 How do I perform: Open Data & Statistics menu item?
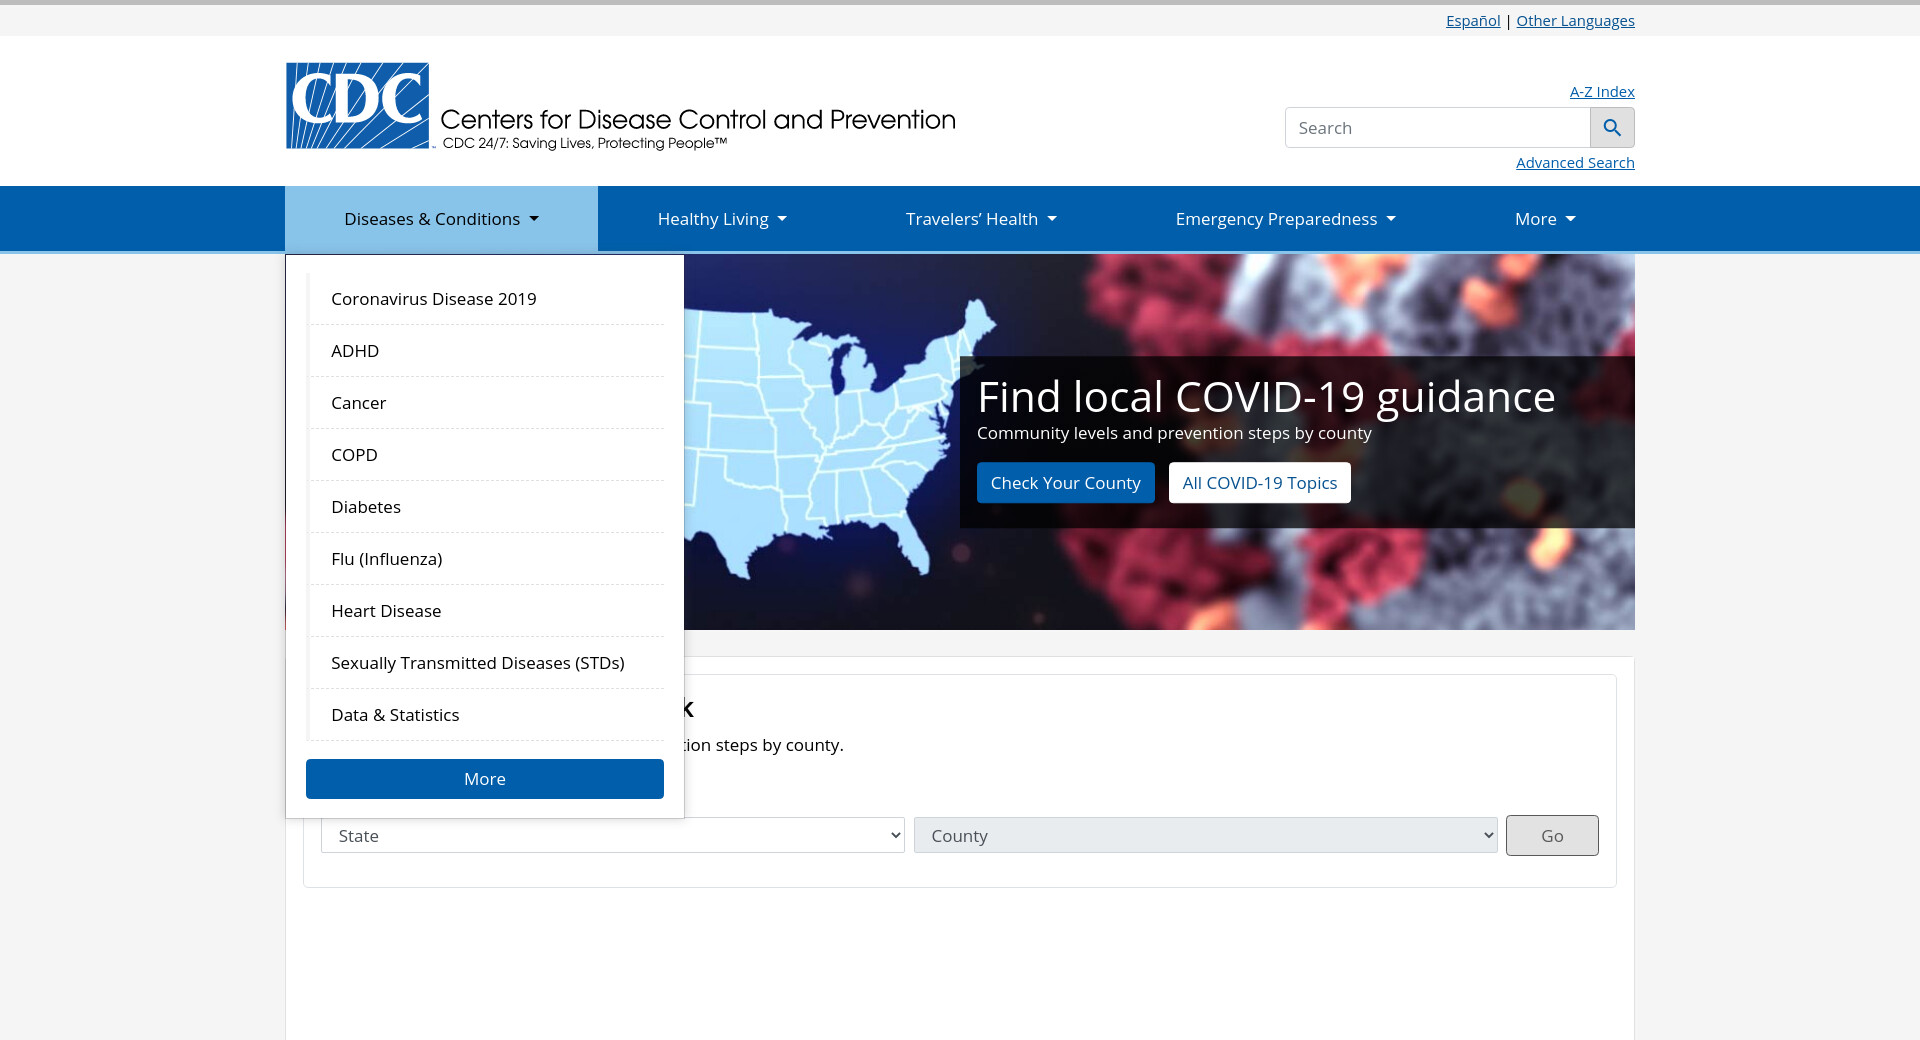pyautogui.click(x=395, y=715)
